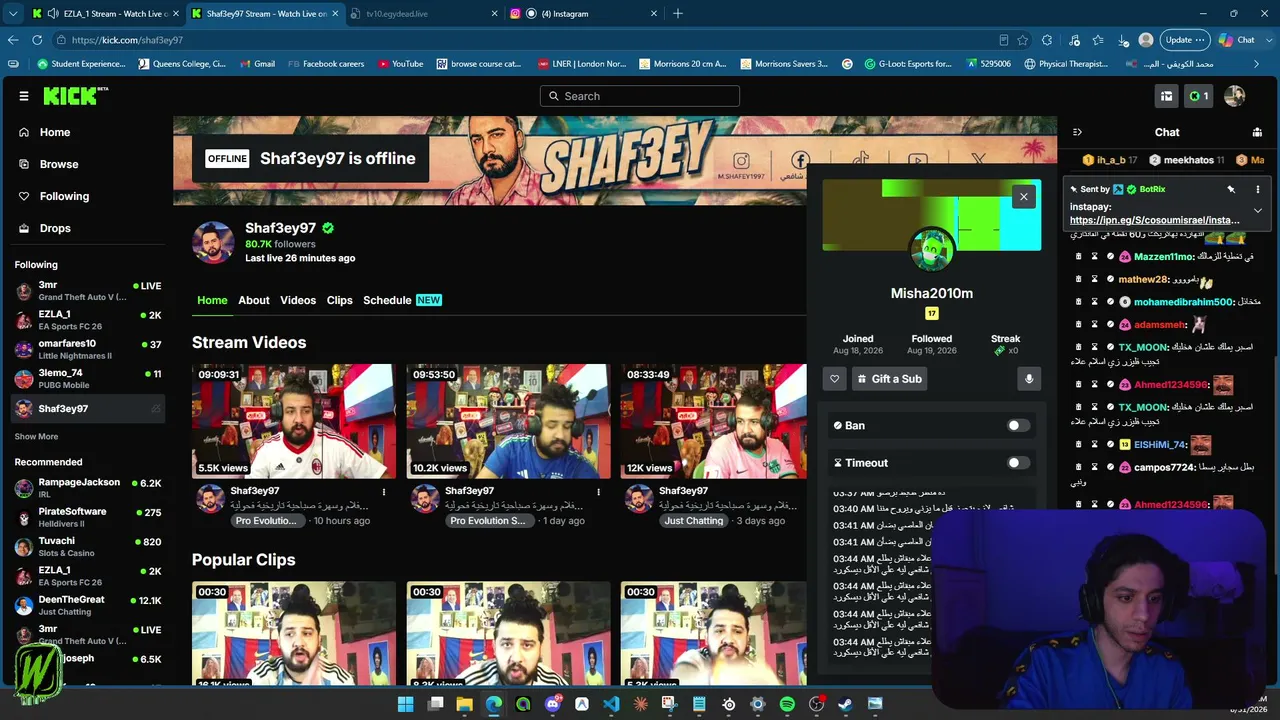Open Steam from the taskbar
This screenshot has height=720, width=1280.
click(846, 704)
